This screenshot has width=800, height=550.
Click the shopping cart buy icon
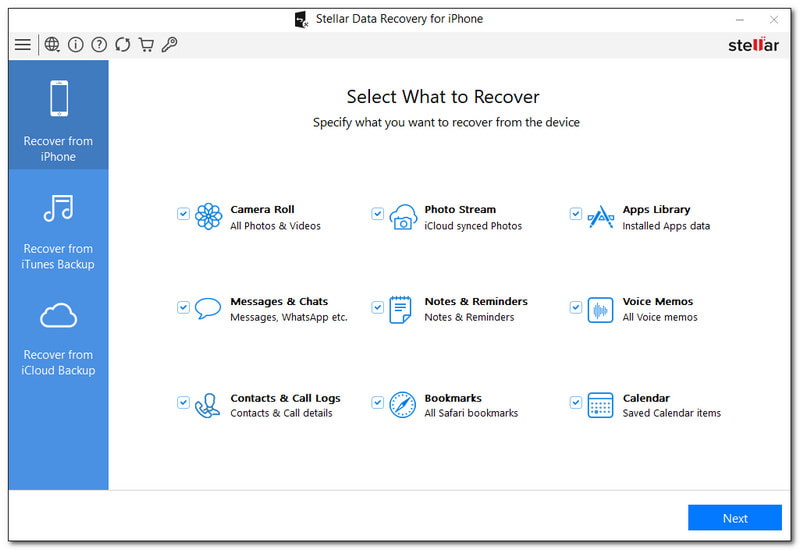point(146,45)
